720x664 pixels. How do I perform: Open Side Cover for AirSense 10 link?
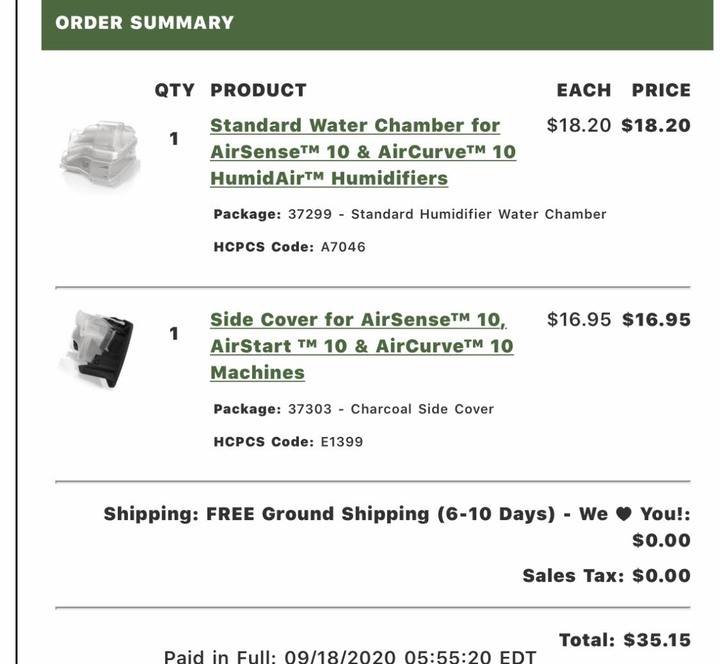pos(362,346)
